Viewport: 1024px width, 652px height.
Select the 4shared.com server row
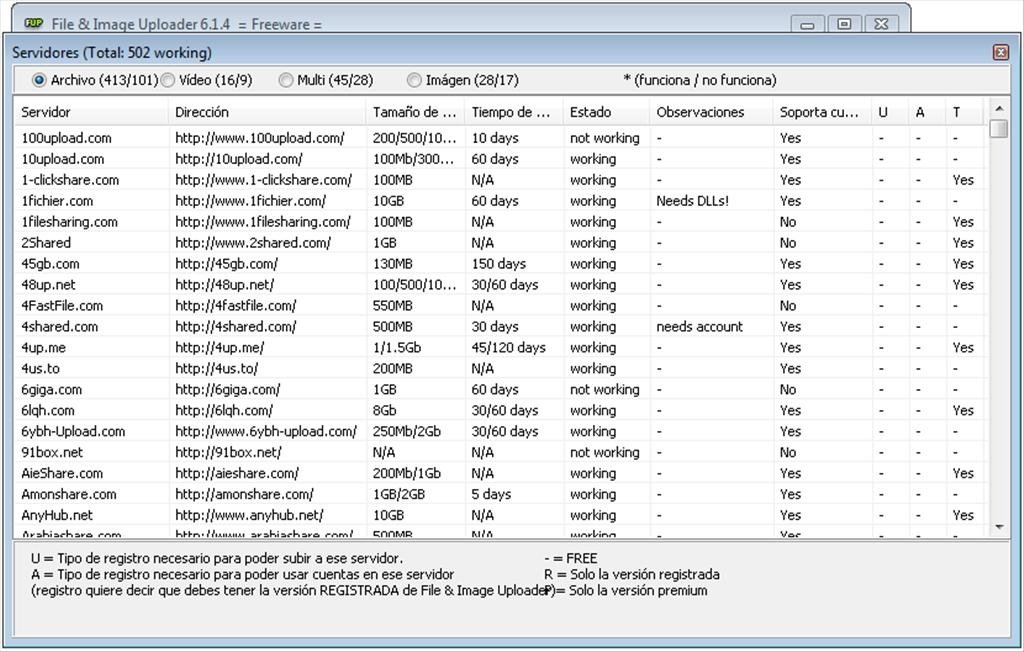[x=500, y=326]
